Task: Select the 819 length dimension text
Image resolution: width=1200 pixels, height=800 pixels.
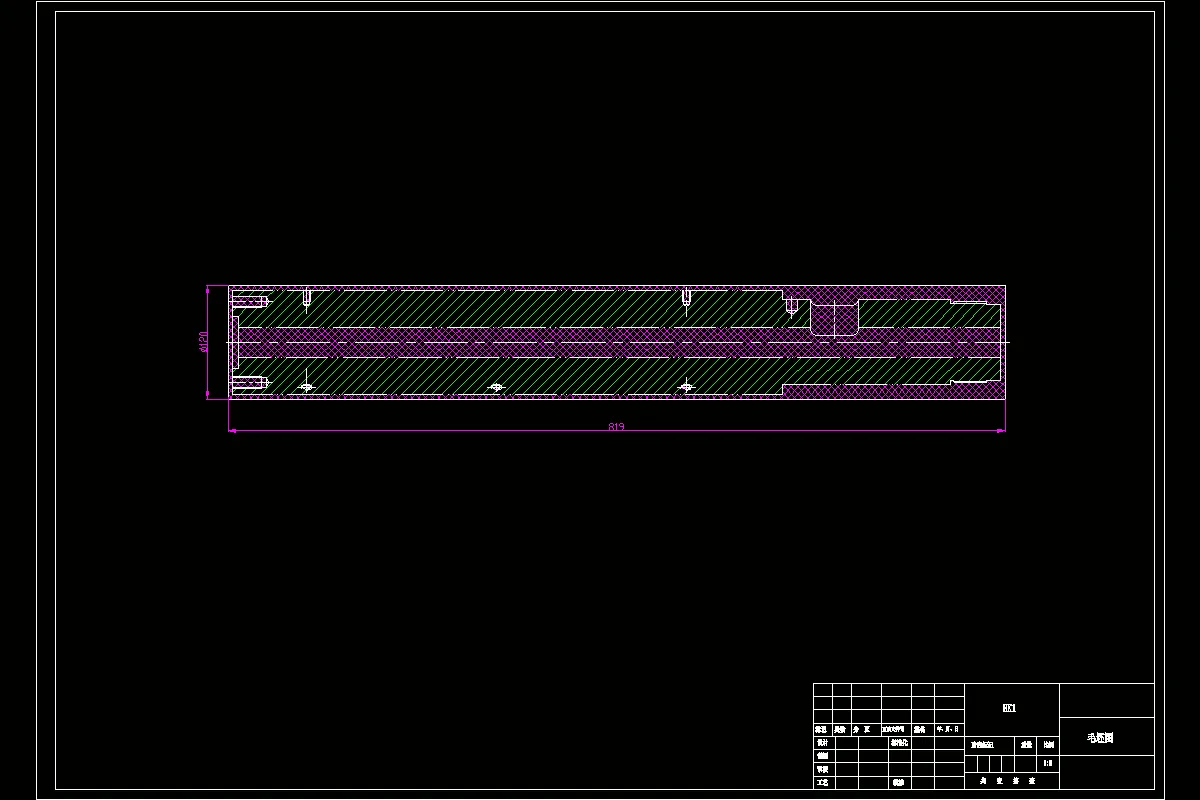Action: coord(616,427)
